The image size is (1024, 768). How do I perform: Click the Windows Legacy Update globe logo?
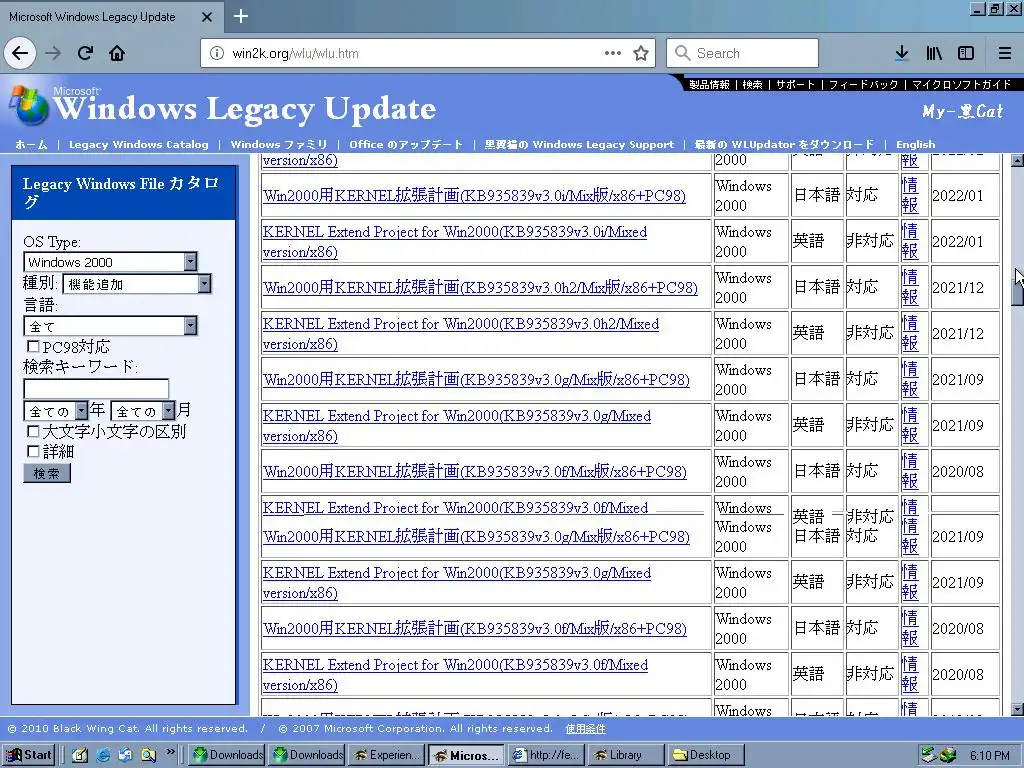[x=29, y=104]
